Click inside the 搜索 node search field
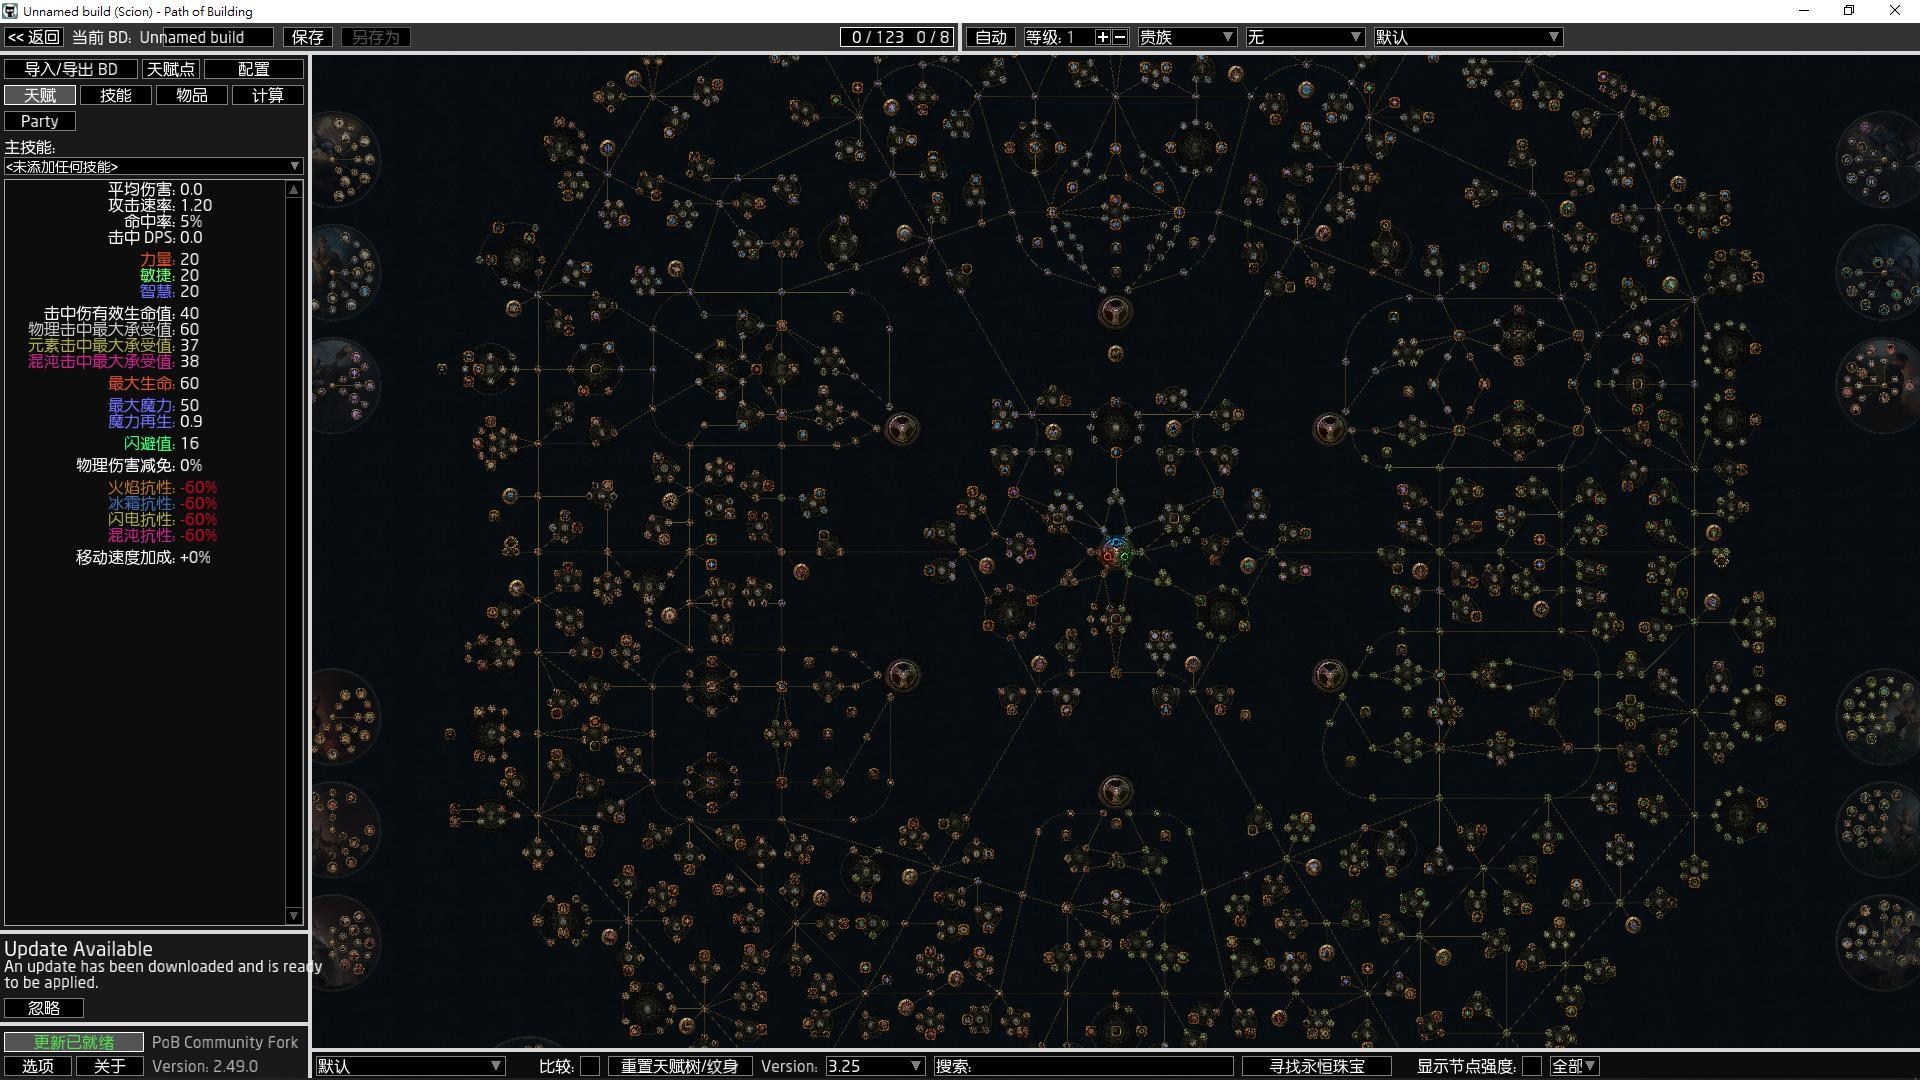 1085,1066
